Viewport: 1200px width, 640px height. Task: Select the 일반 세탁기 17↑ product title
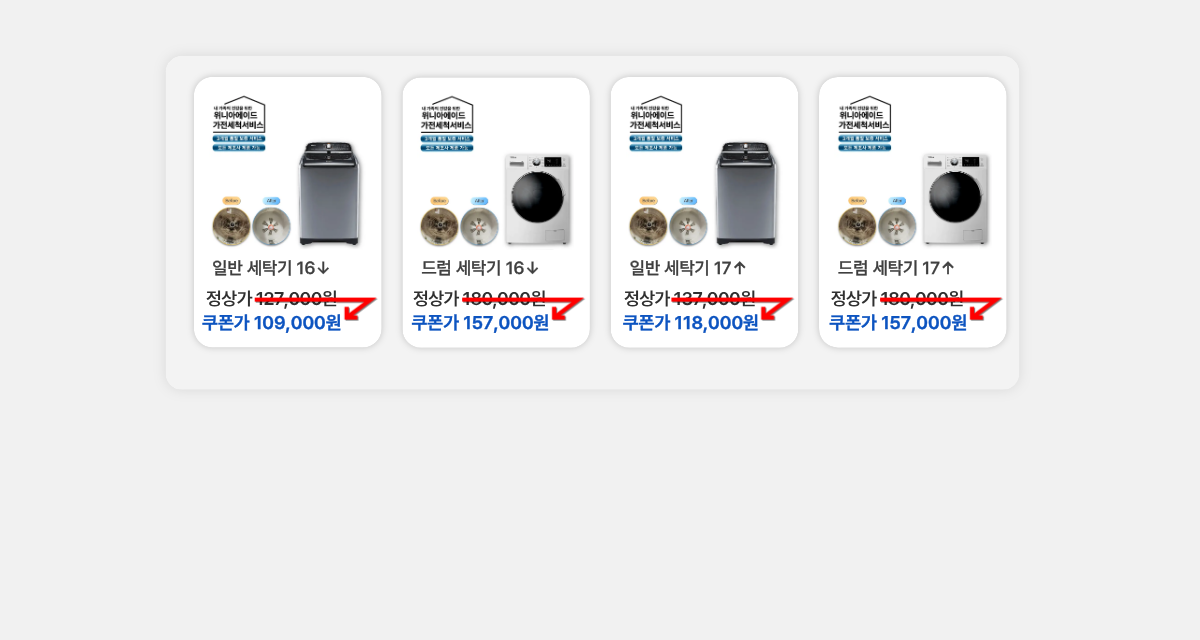click(688, 268)
